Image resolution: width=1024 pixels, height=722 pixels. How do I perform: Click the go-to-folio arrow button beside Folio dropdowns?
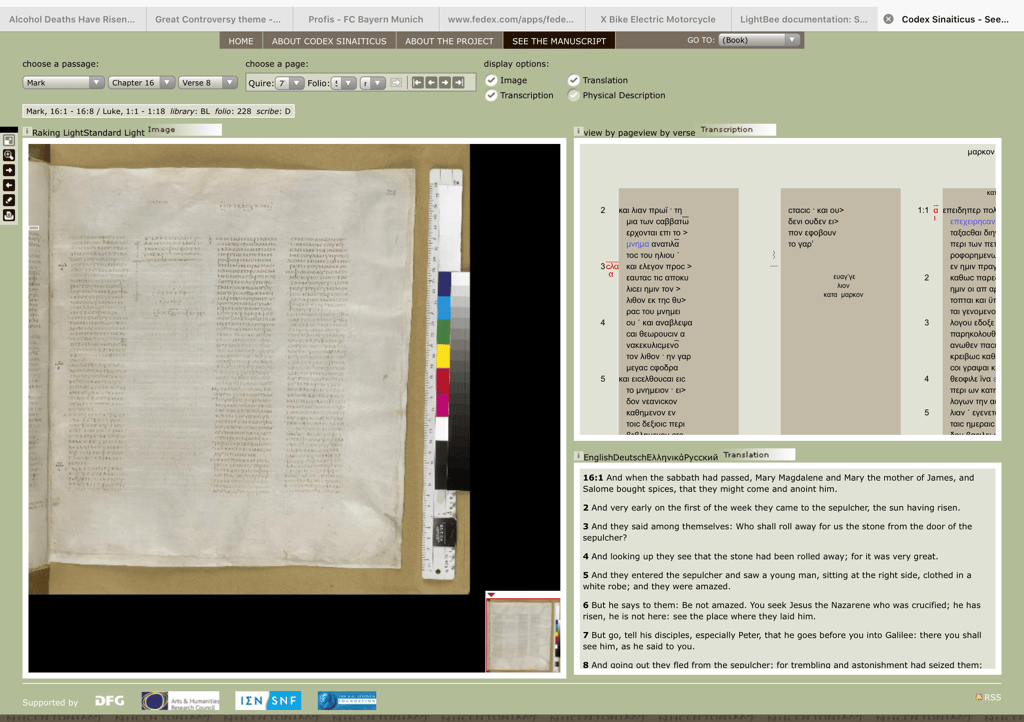click(x=396, y=83)
